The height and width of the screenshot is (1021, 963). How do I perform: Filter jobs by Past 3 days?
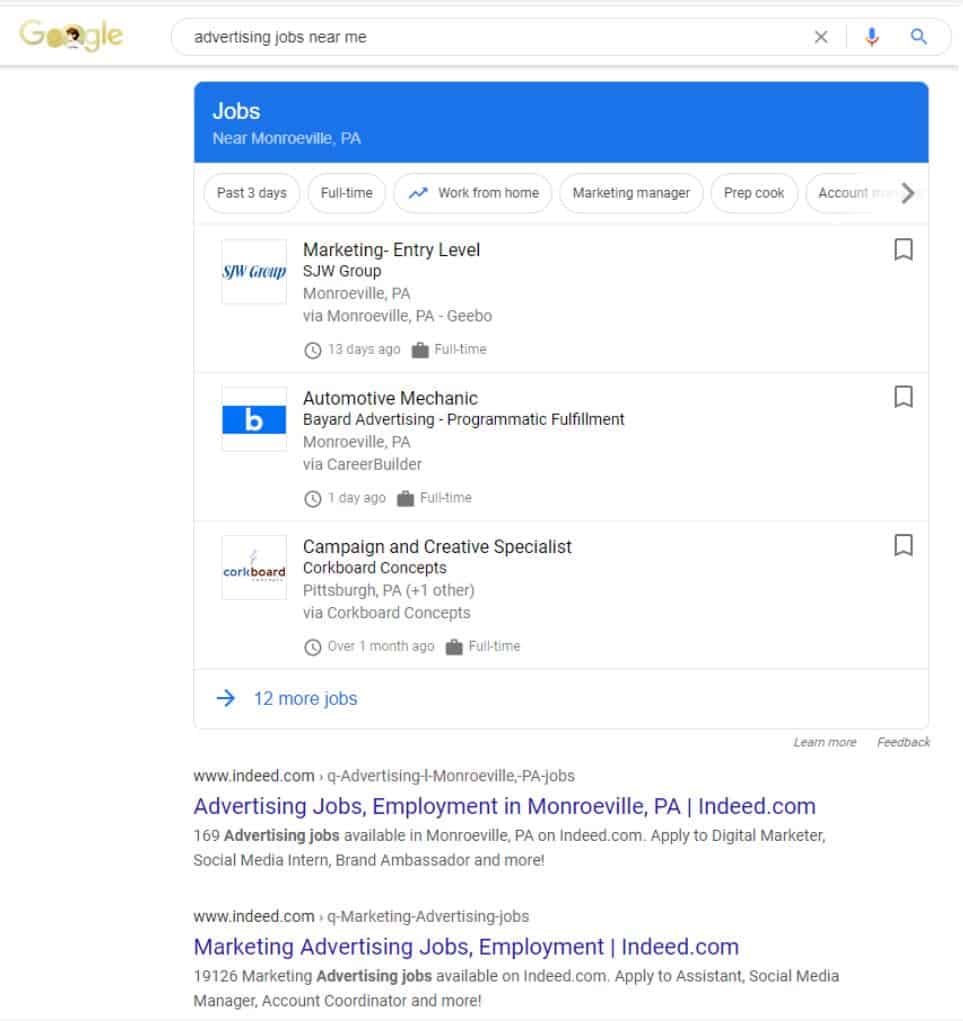coord(251,193)
